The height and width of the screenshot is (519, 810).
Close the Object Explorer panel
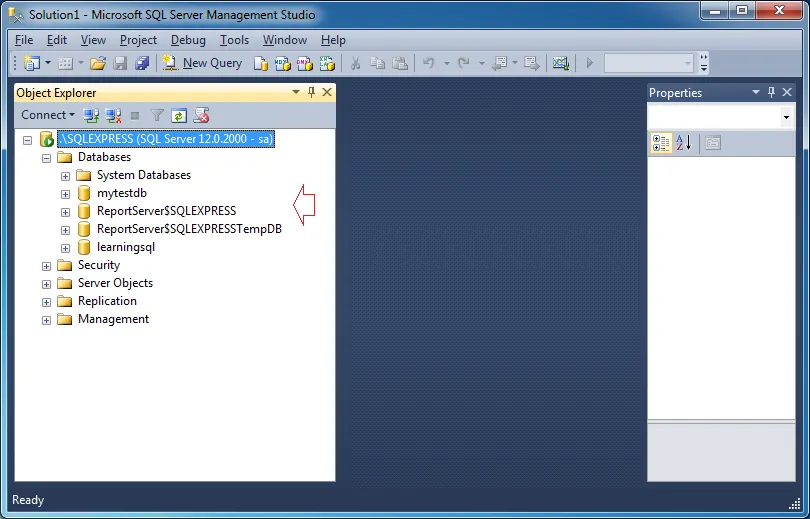click(x=327, y=92)
